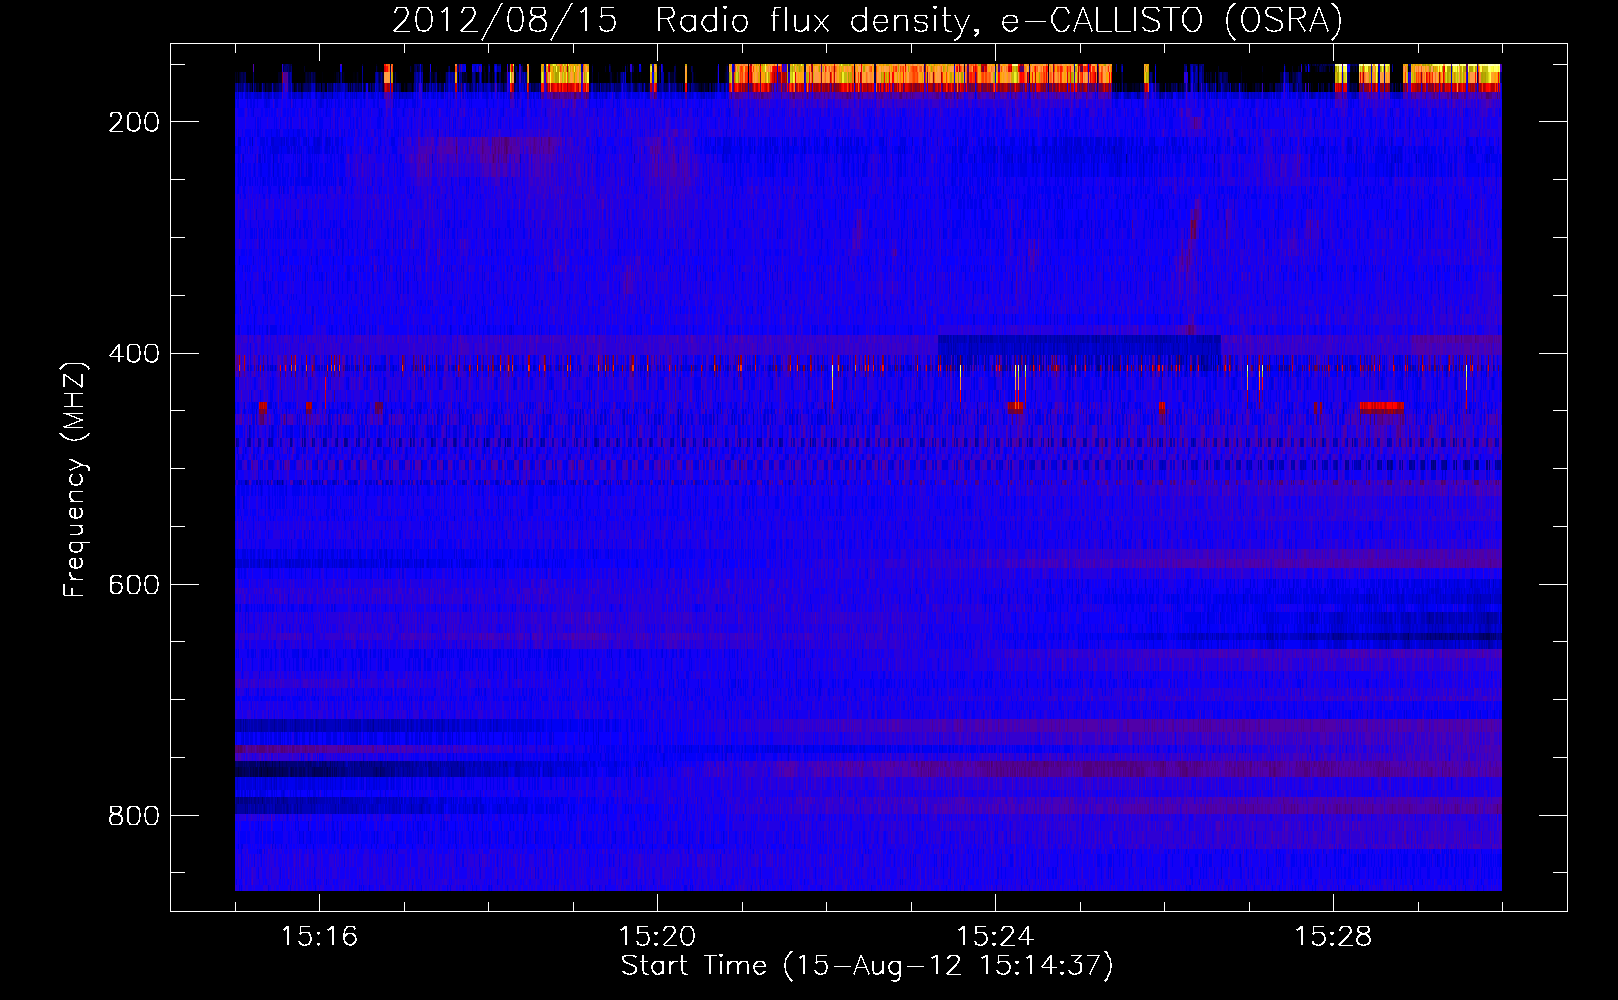Click the "15:28" time tick label

(x=1333, y=937)
